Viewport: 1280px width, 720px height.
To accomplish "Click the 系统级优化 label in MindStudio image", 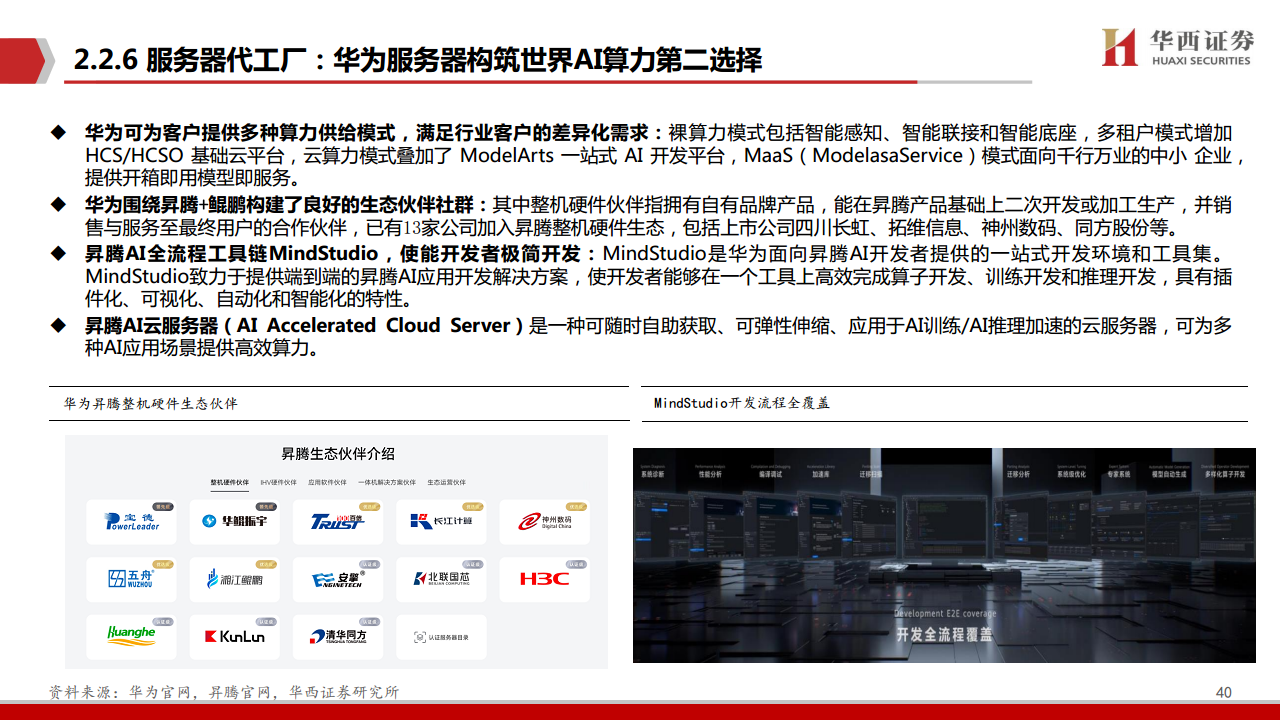I will (x=1071, y=474).
